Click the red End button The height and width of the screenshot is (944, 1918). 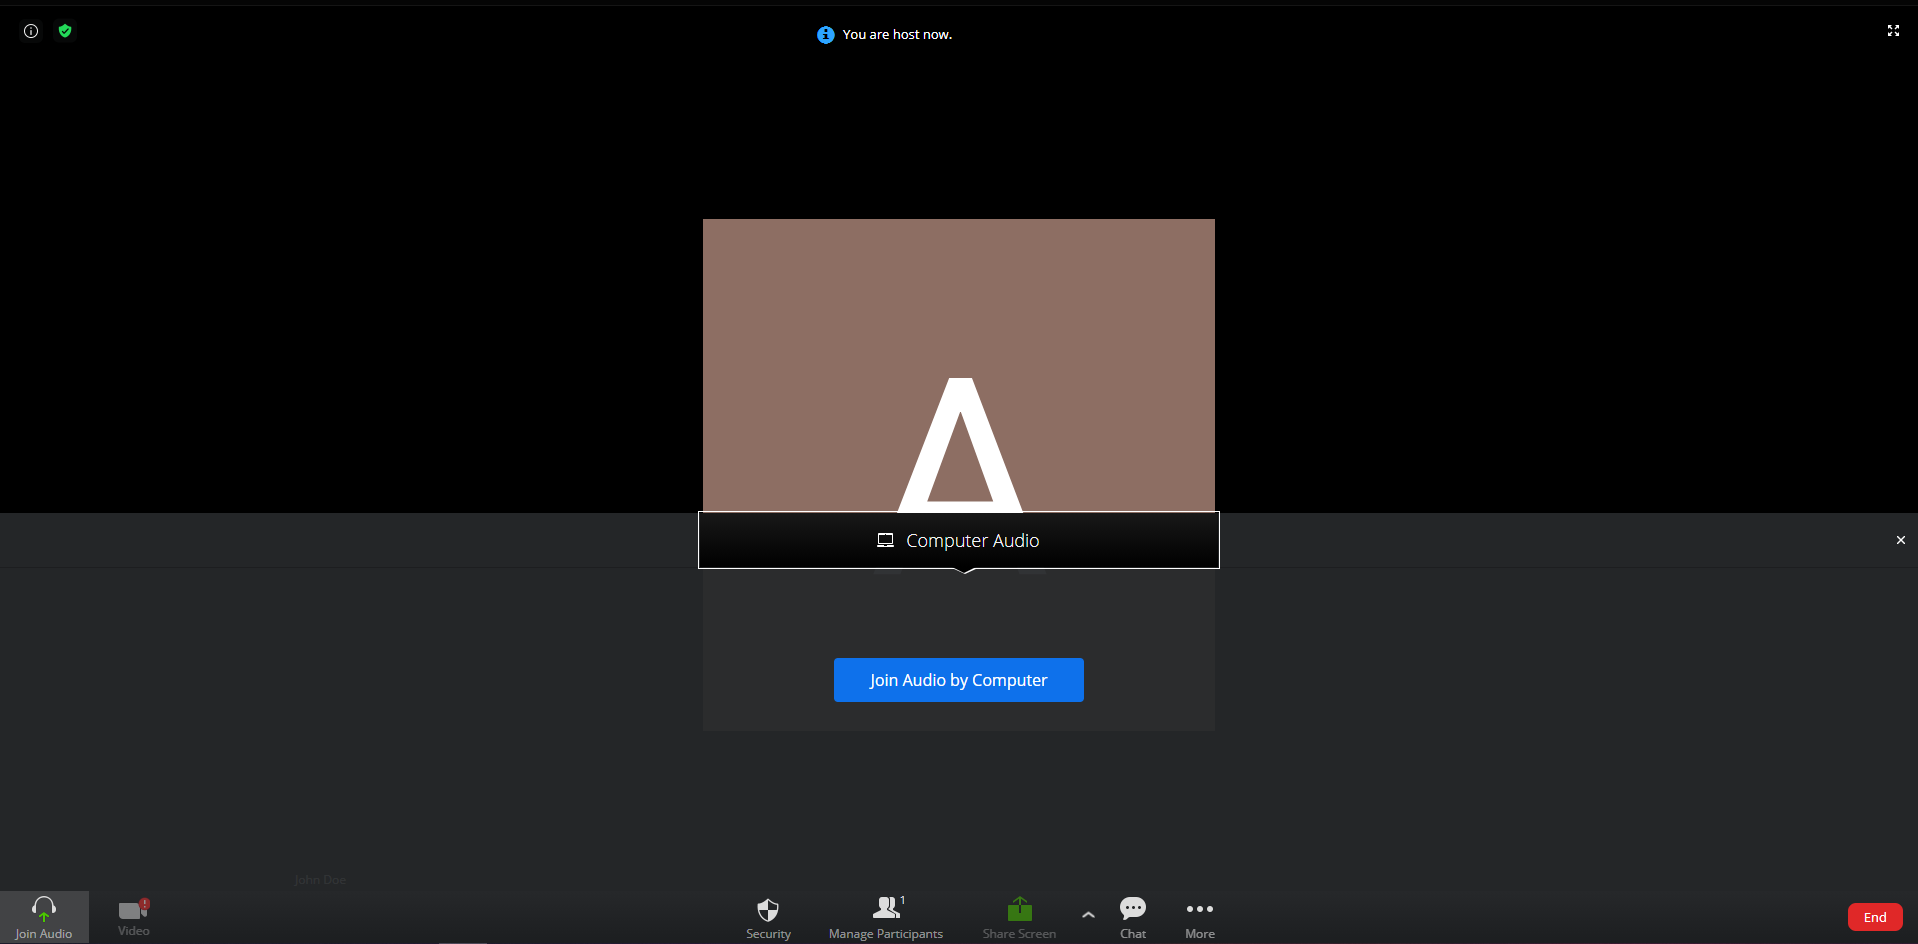[x=1875, y=917]
